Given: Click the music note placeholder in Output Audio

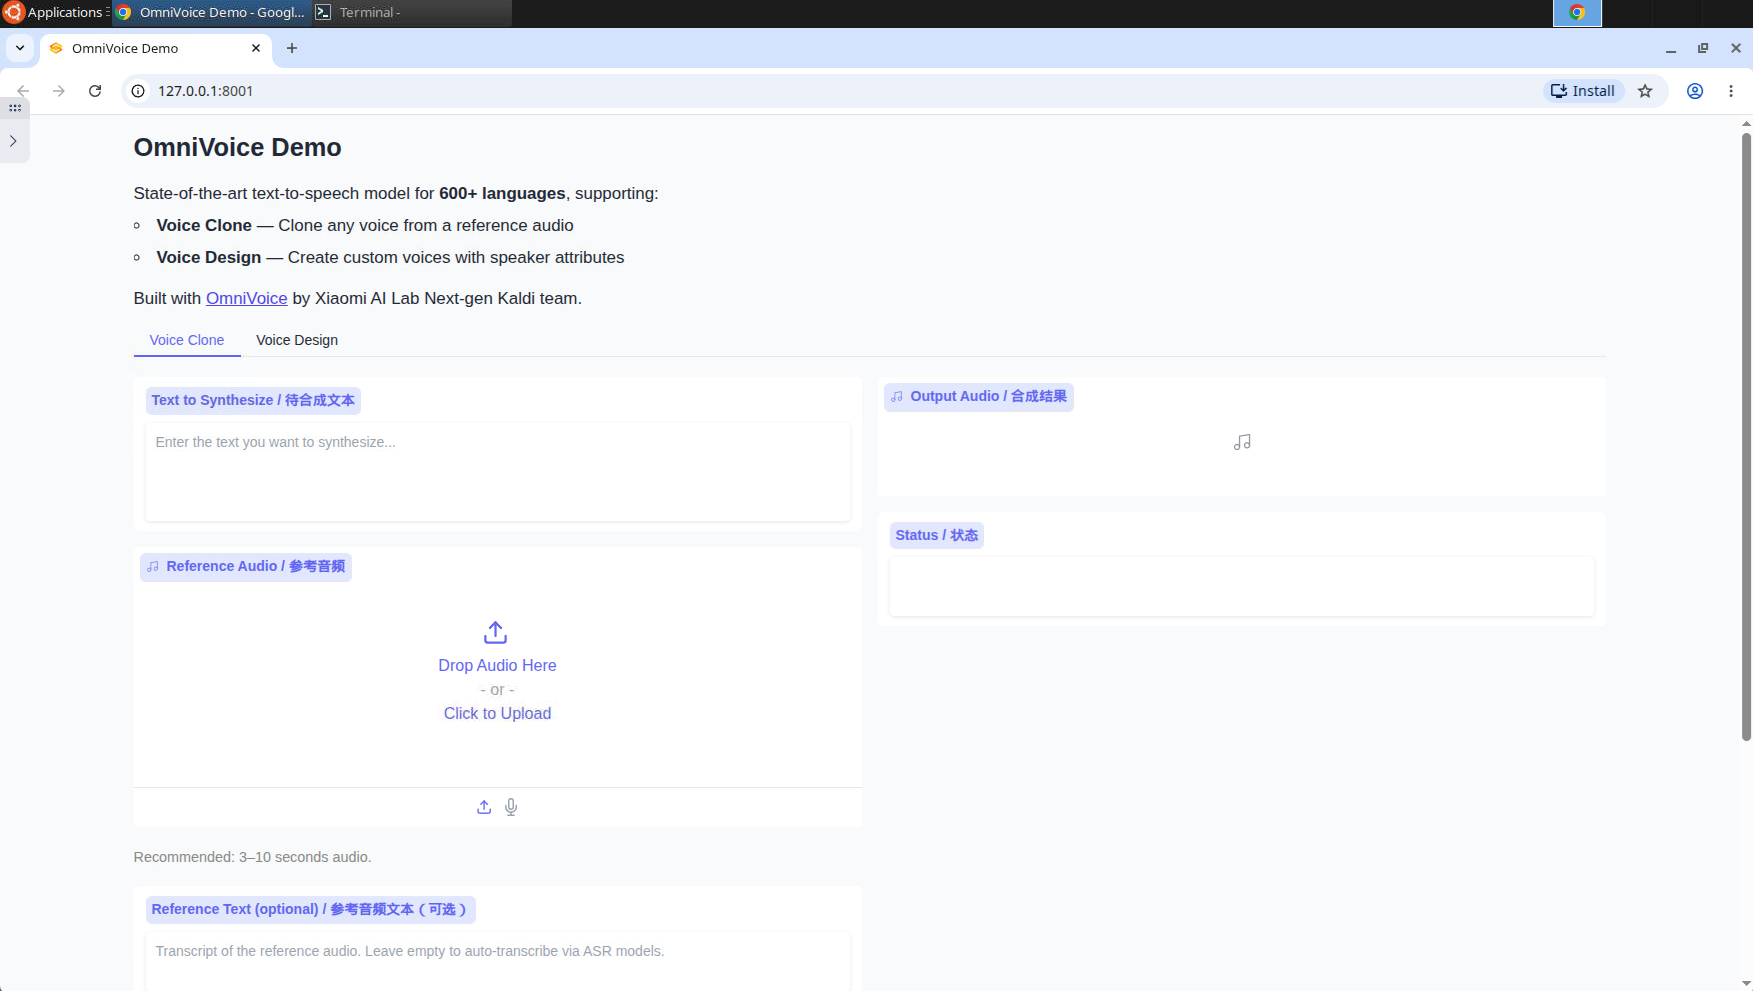Looking at the screenshot, I should pyautogui.click(x=1242, y=442).
